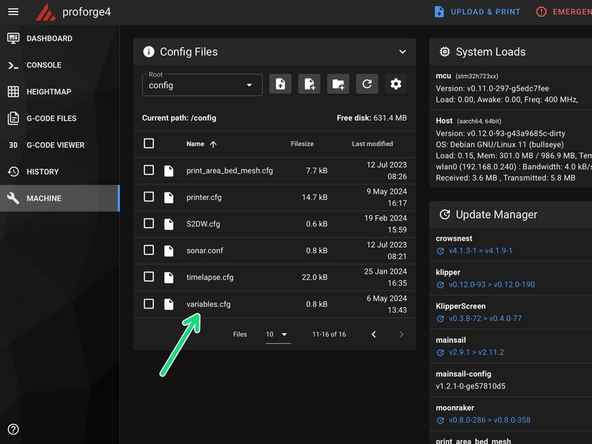Toggle the select-all files checkbox
592x444 pixels.
(x=149, y=143)
